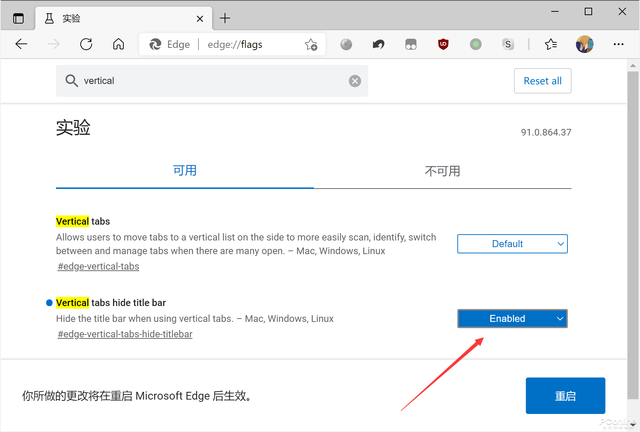Open Settings and more menu
The width and height of the screenshot is (640, 432).
618,44
